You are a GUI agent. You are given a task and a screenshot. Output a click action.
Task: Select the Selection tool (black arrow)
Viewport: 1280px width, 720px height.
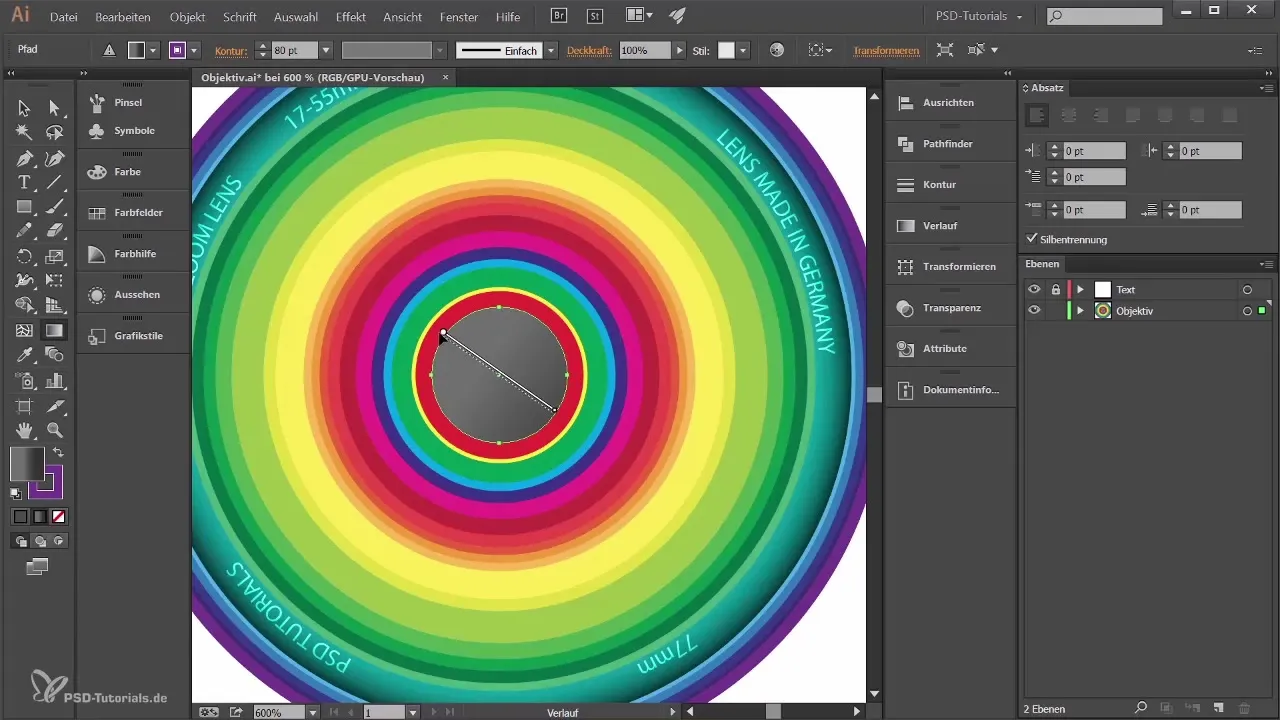click(x=24, y=108)
